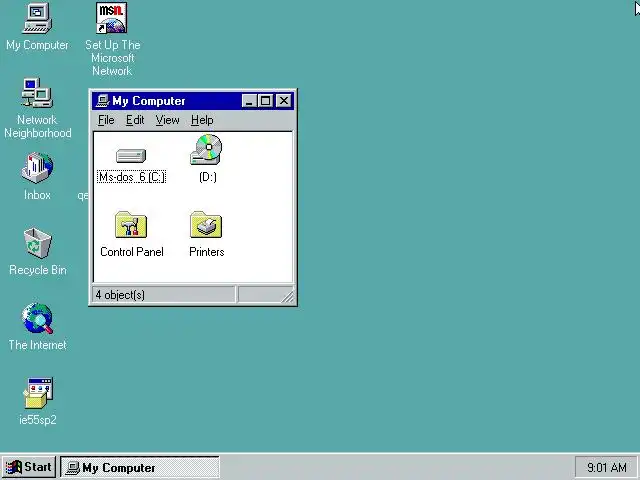Minimize the My Computer window
The image size is (640, 480).
[249, 100]
